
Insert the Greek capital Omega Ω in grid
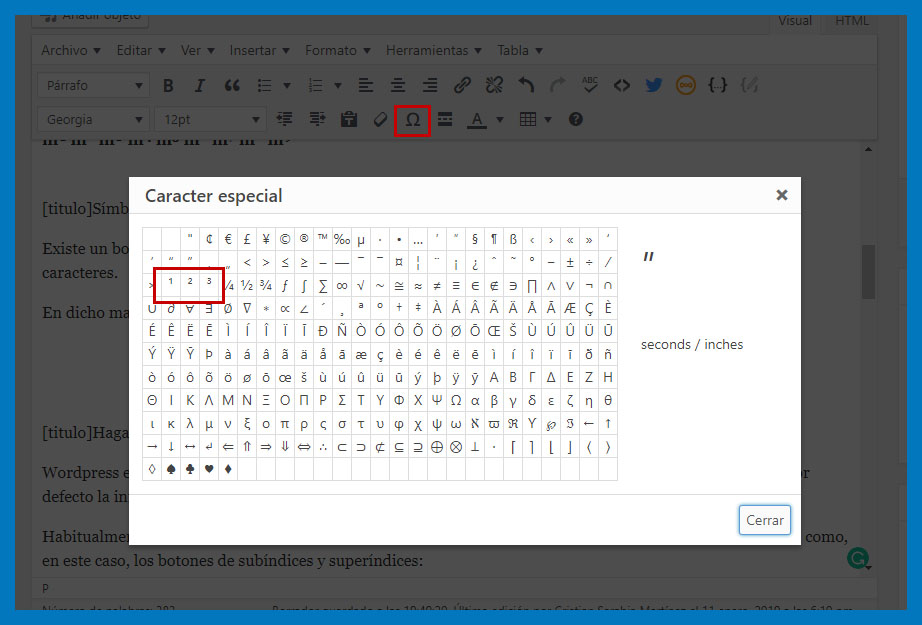[x=456, y=401]
